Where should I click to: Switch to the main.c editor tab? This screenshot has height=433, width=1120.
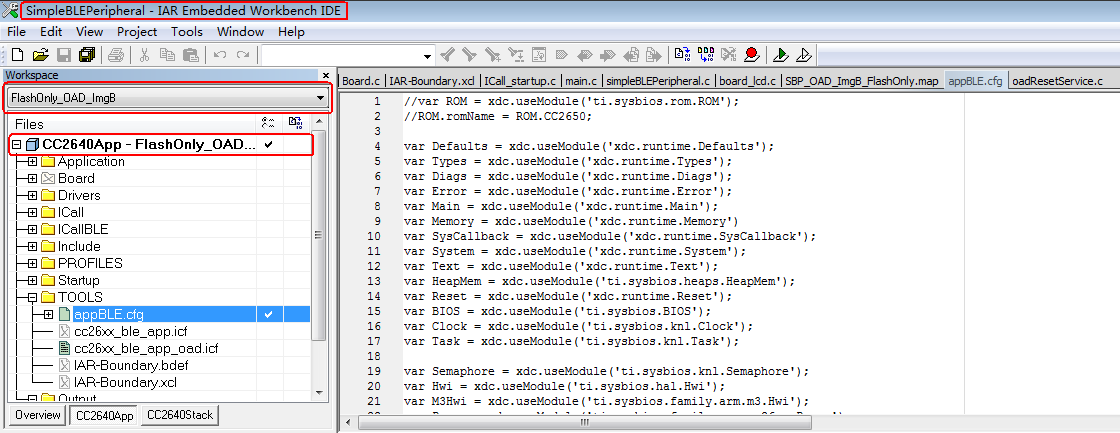(x=583, y=81)
